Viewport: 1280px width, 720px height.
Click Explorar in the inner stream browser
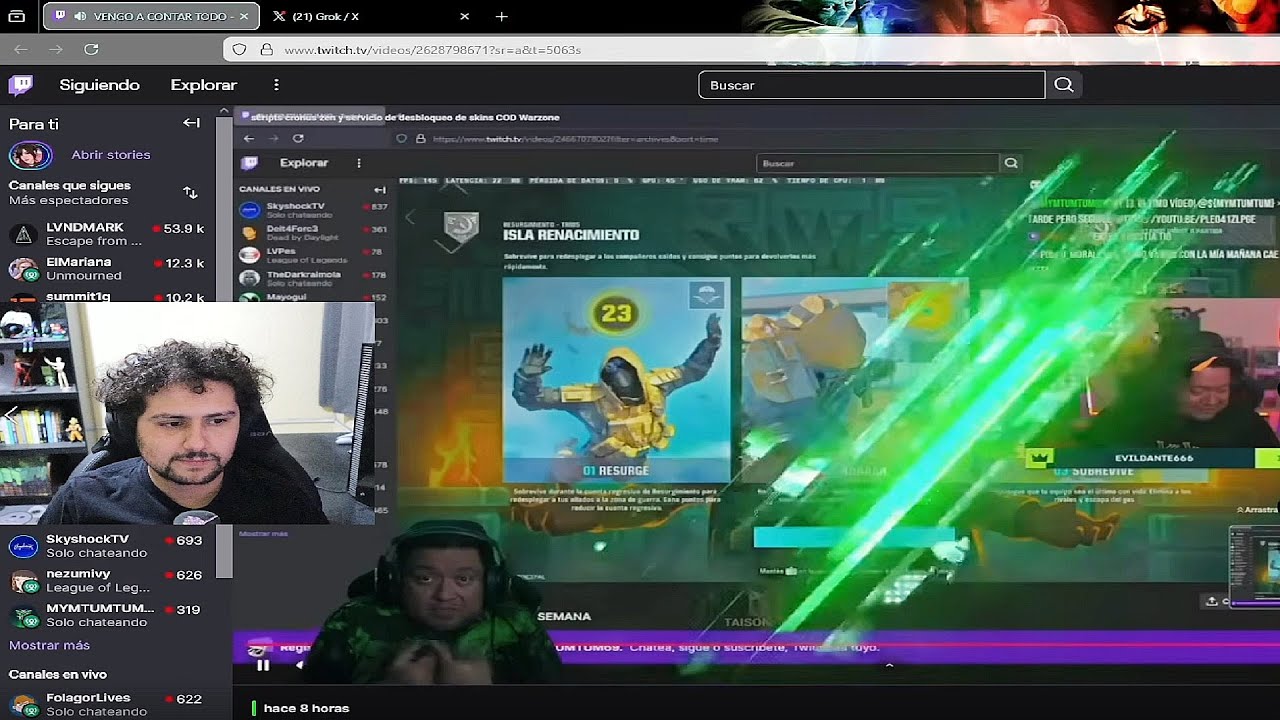click(x=304, y=163)
